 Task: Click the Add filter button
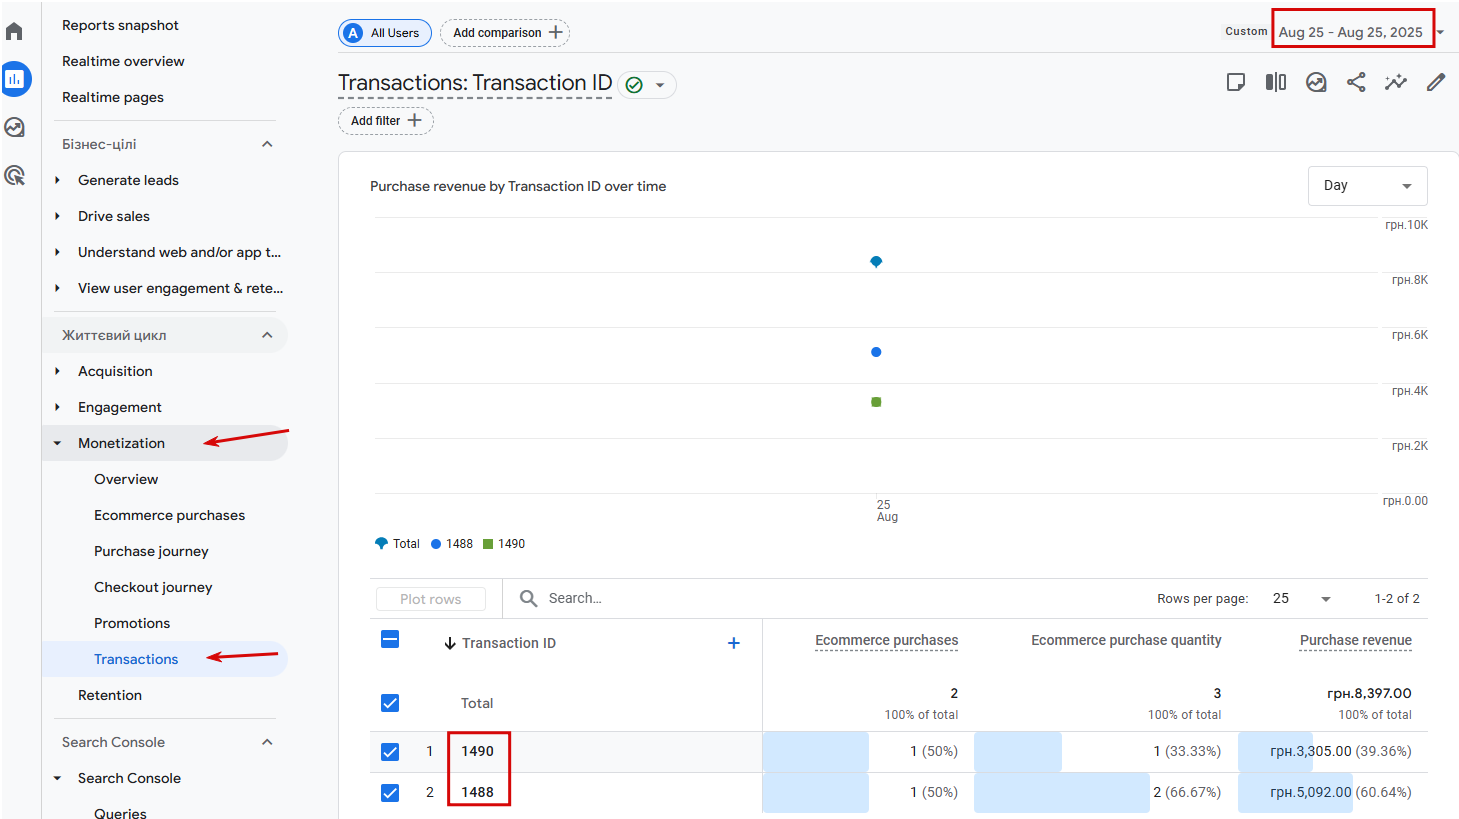tap(386, 121)
